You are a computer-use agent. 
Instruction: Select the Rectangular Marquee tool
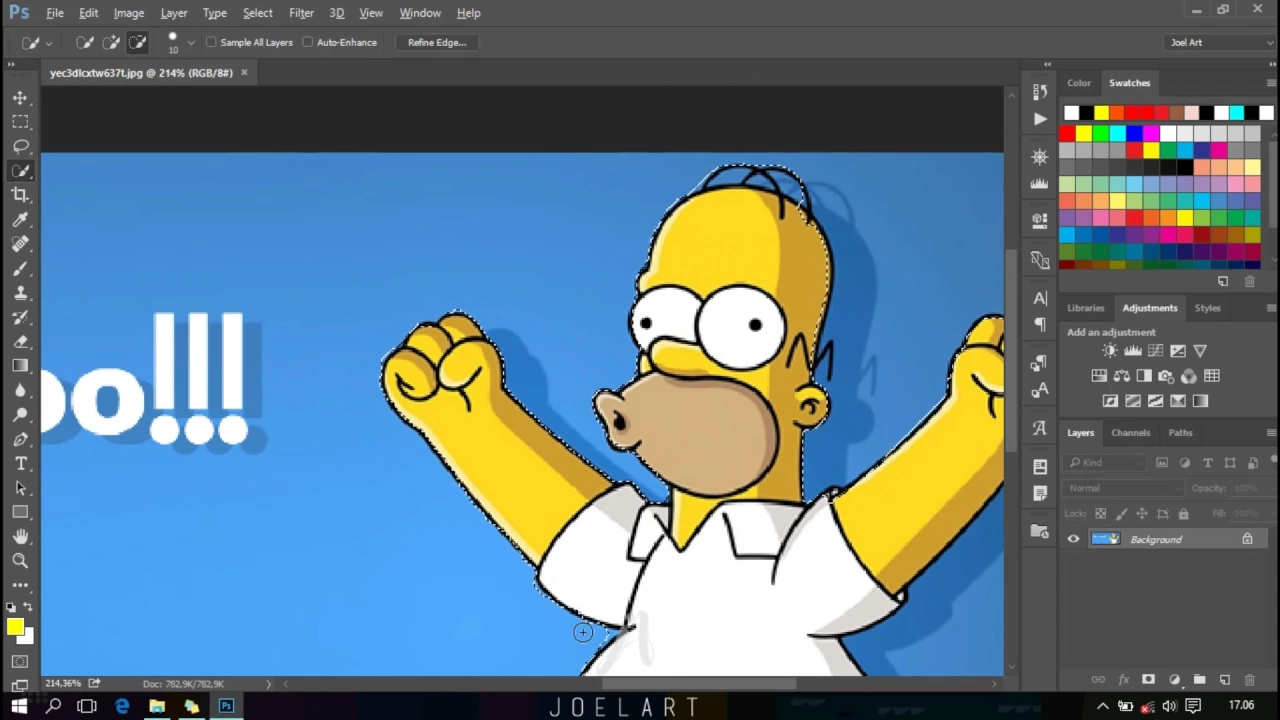coord(20,122)
